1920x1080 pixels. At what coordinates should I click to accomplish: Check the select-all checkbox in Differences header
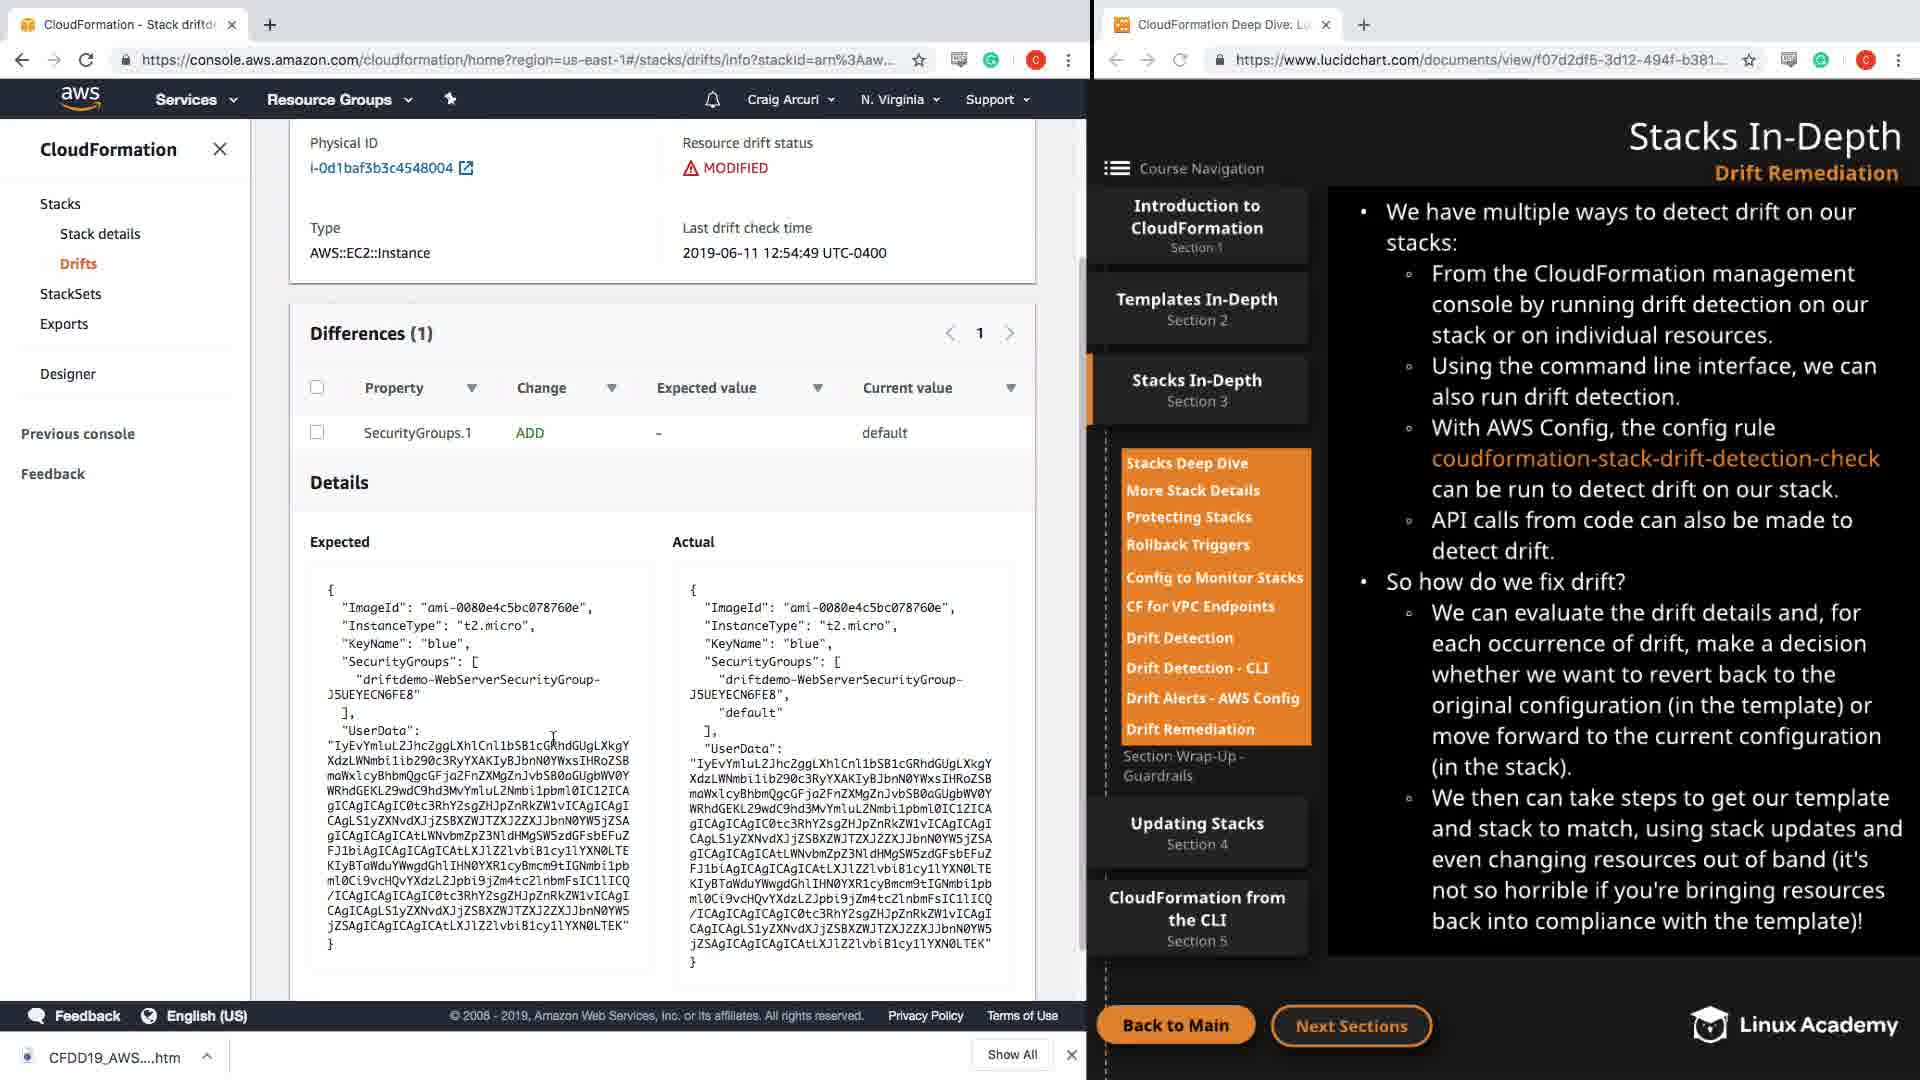pyautogui.click(x=317, y=387)
